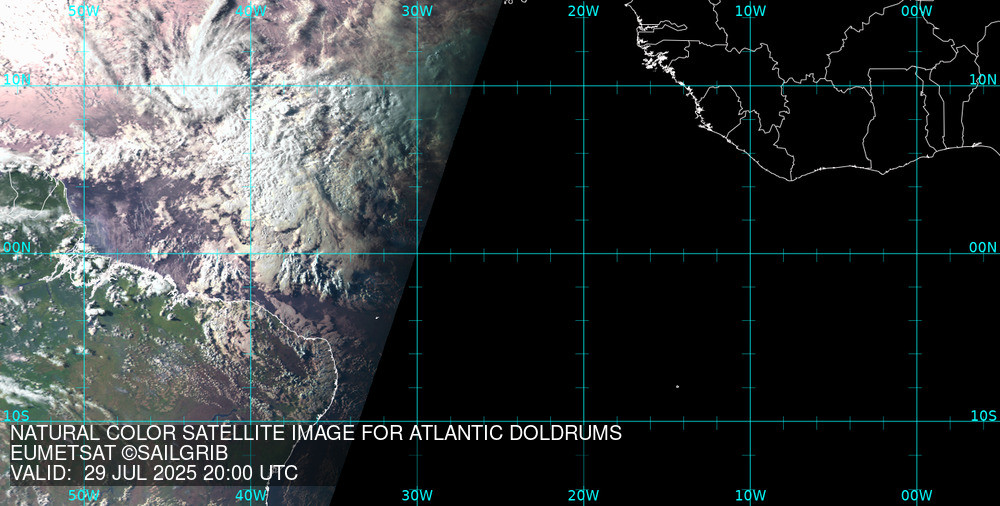The height and width of the screenshot is (506, 1000).
Task: Select the 20W label on the top edge
Action: (584, 11)
